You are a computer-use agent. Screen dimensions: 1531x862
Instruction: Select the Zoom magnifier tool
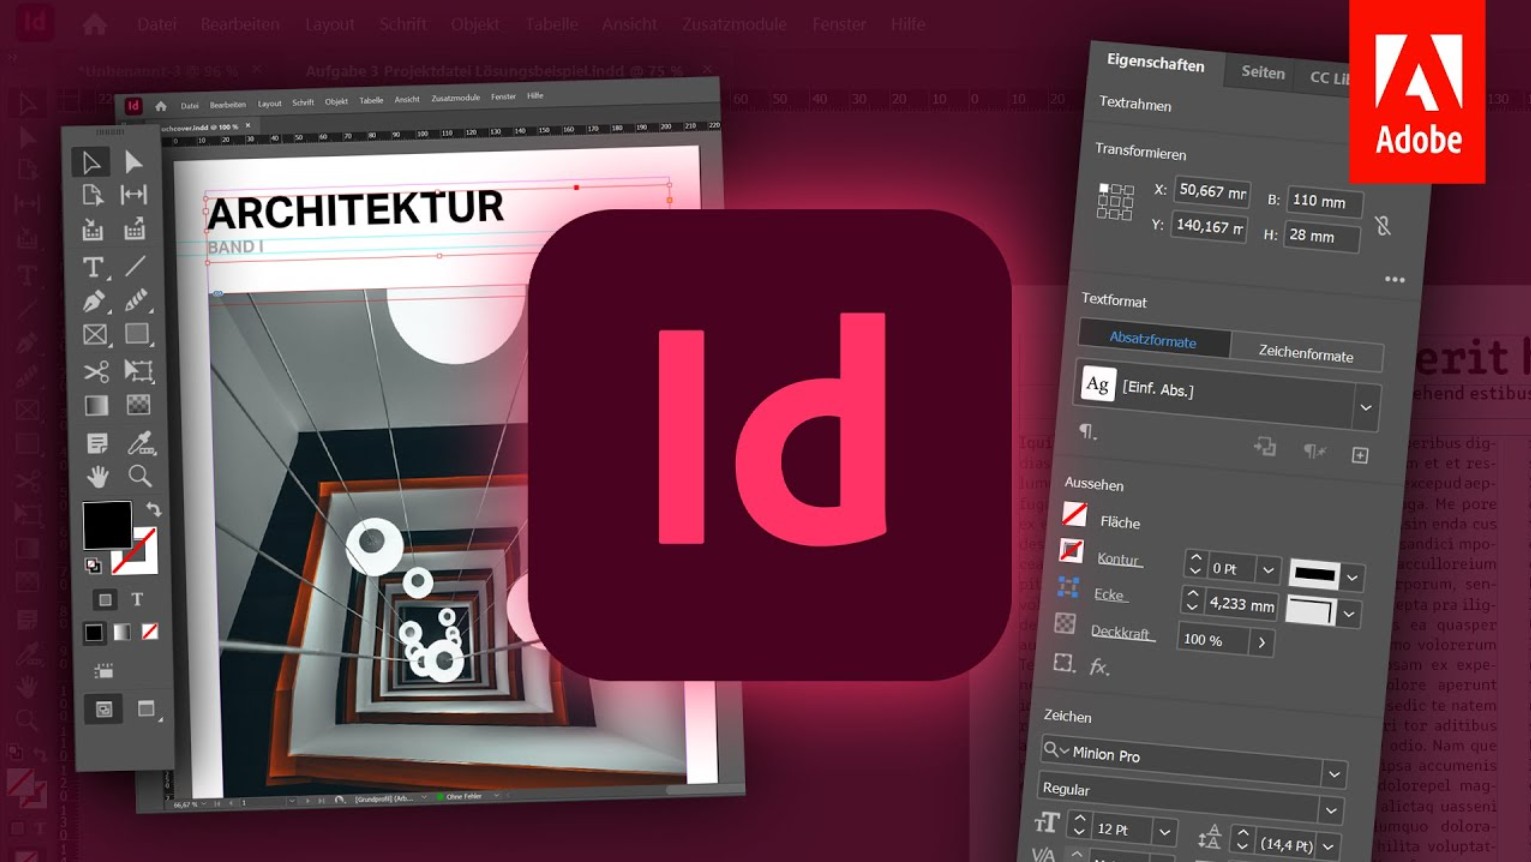tap(140, 476)
